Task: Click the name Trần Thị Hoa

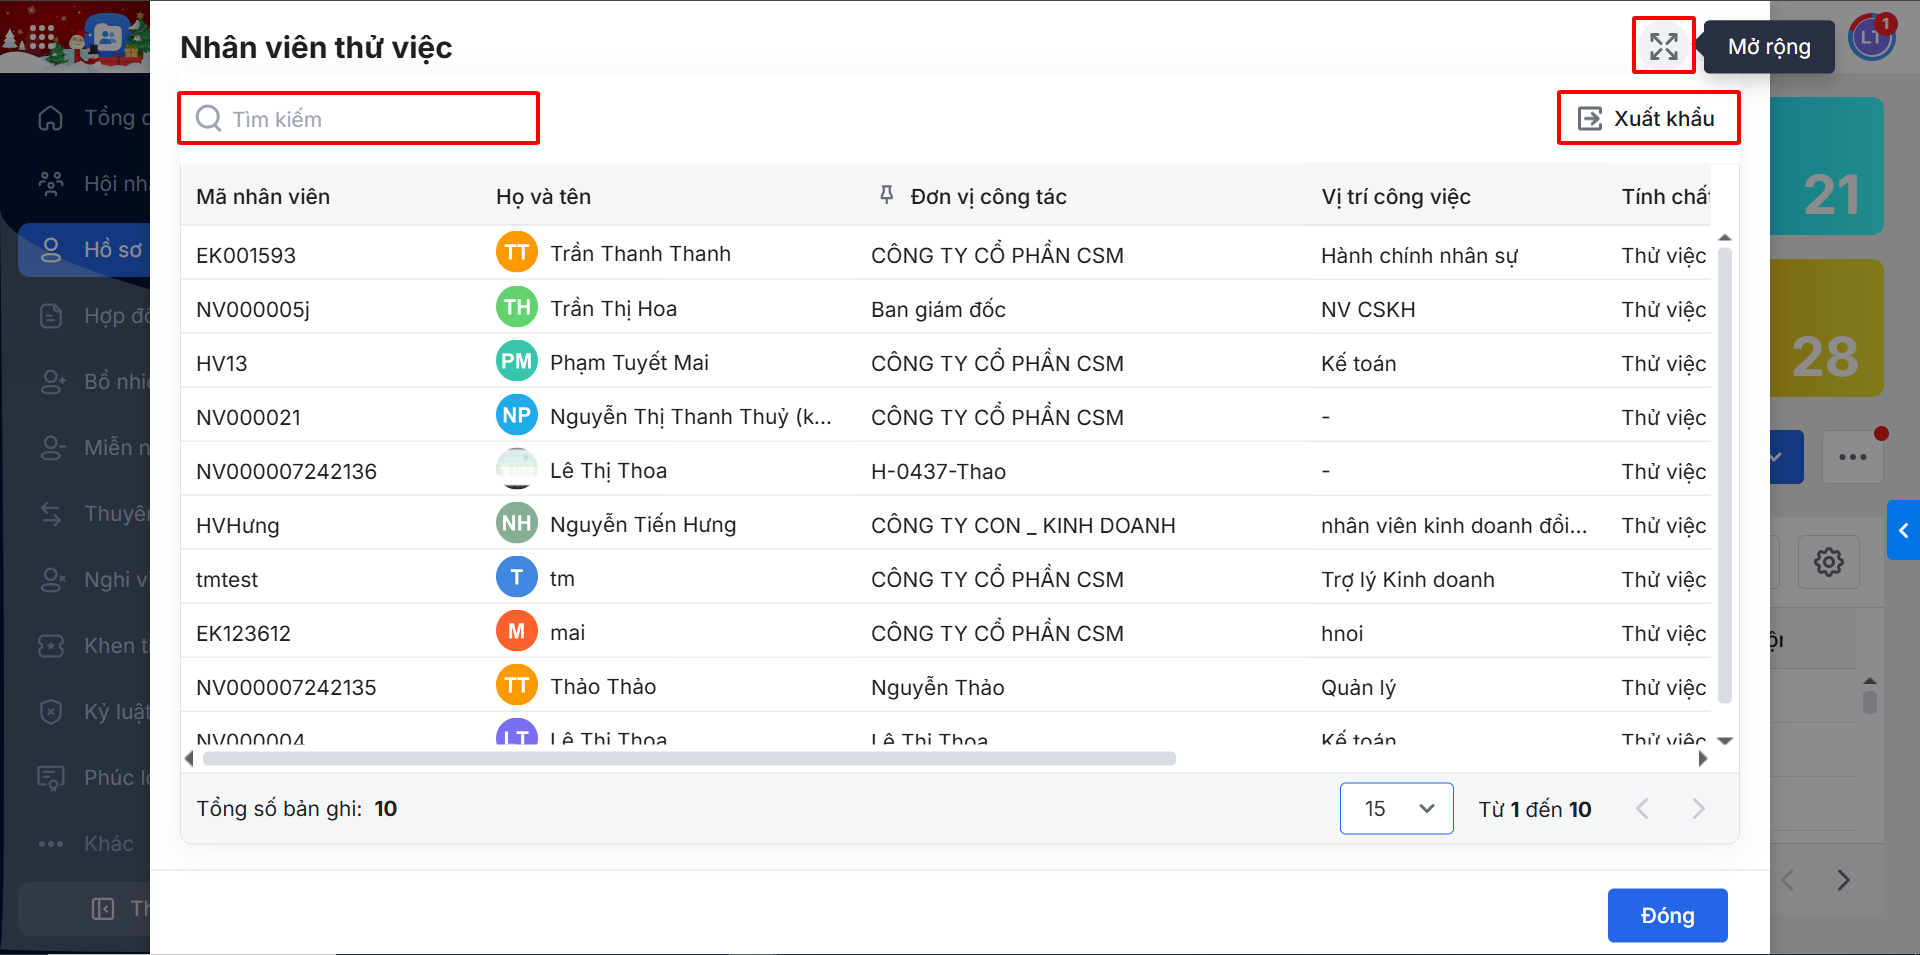Action: tap(613, 308)
